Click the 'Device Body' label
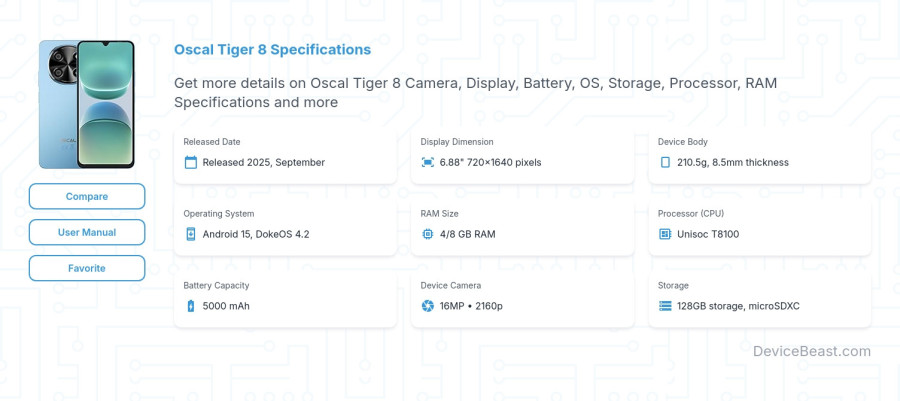 point(682,142)
